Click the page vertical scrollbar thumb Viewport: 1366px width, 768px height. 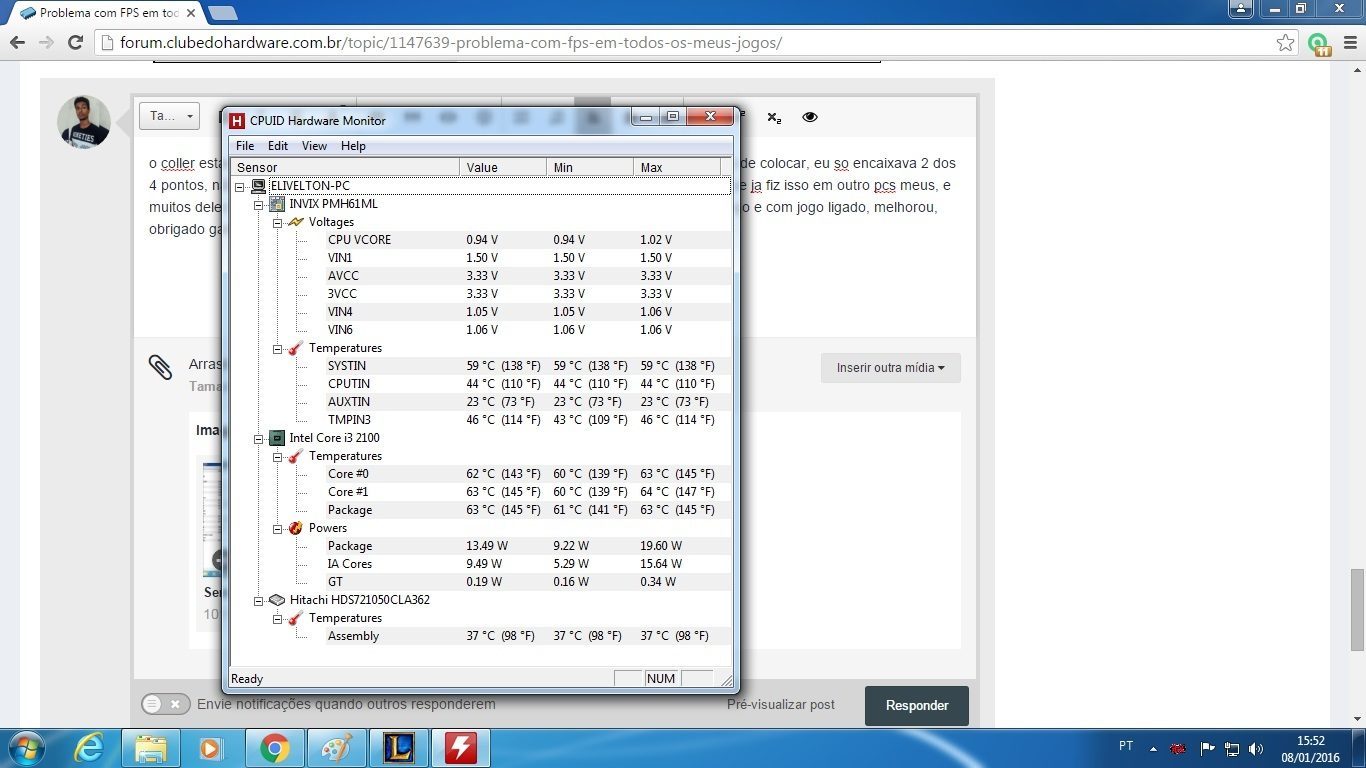pyautogui.click(x=1357, y=610)
